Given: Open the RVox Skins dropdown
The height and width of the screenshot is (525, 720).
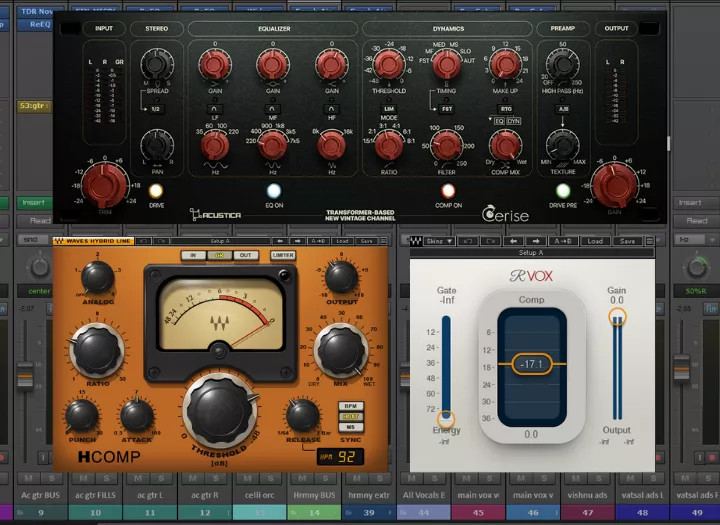Looking at the screenshot, I should [x=439, y=241].
